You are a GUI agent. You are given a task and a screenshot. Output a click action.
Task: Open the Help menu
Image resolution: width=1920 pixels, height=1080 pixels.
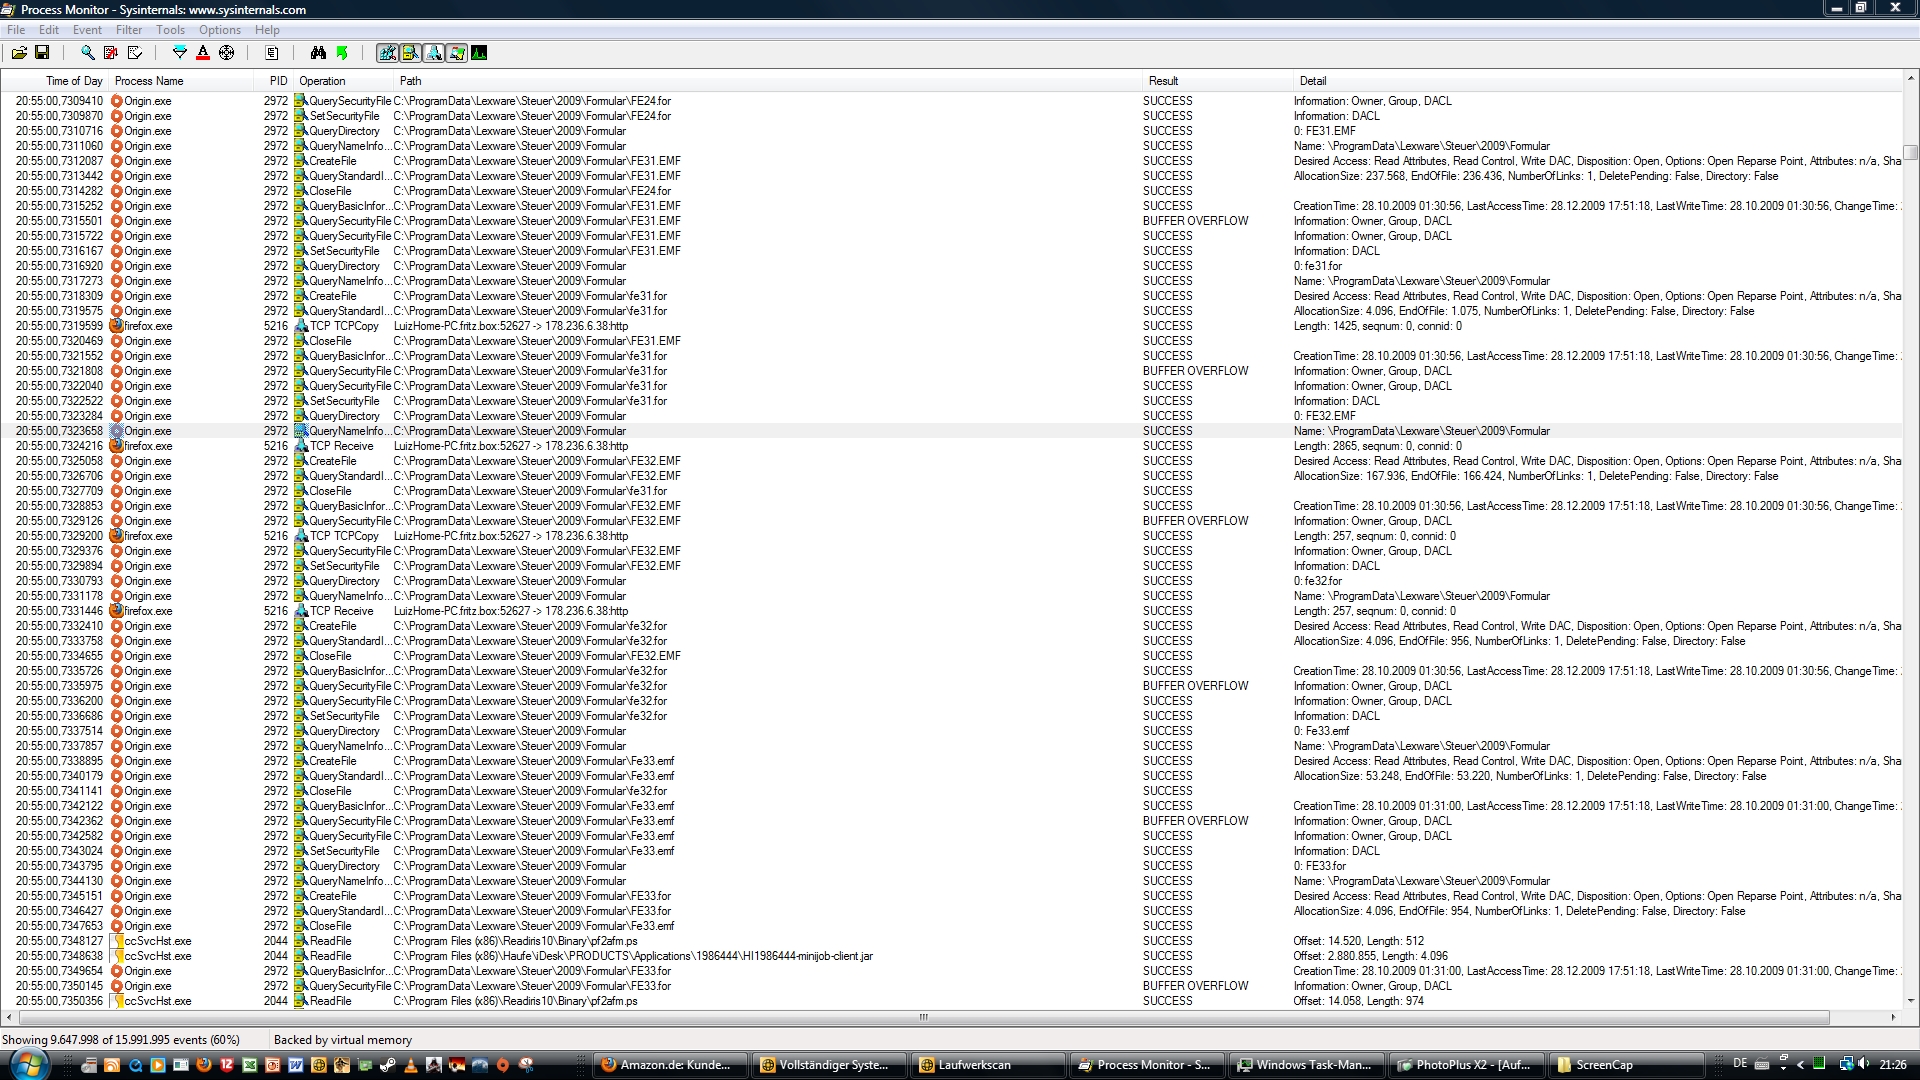click(x=267, y=30)
